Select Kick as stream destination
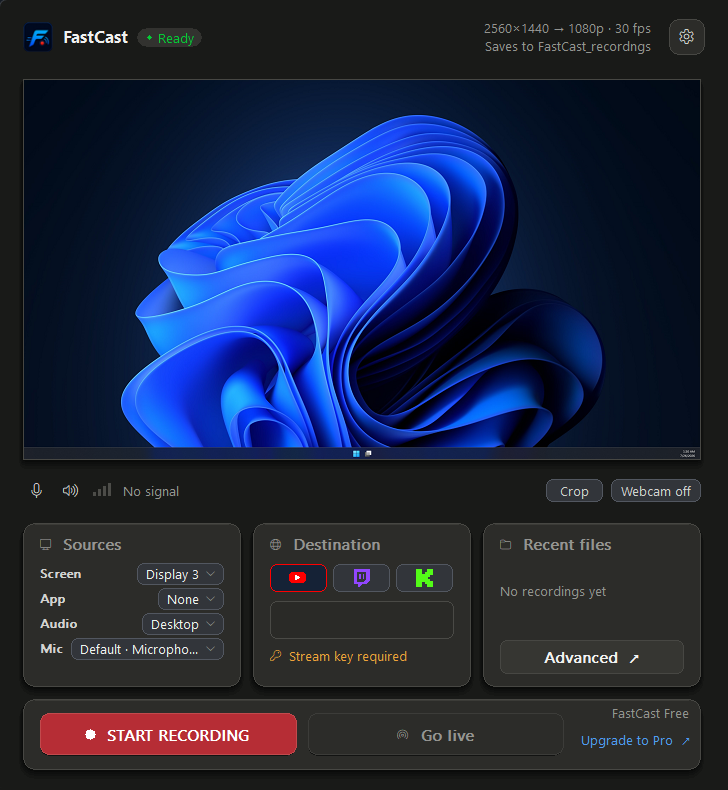Image resolution: width=728 pixels, height=790 pixels. pos(424,577)
